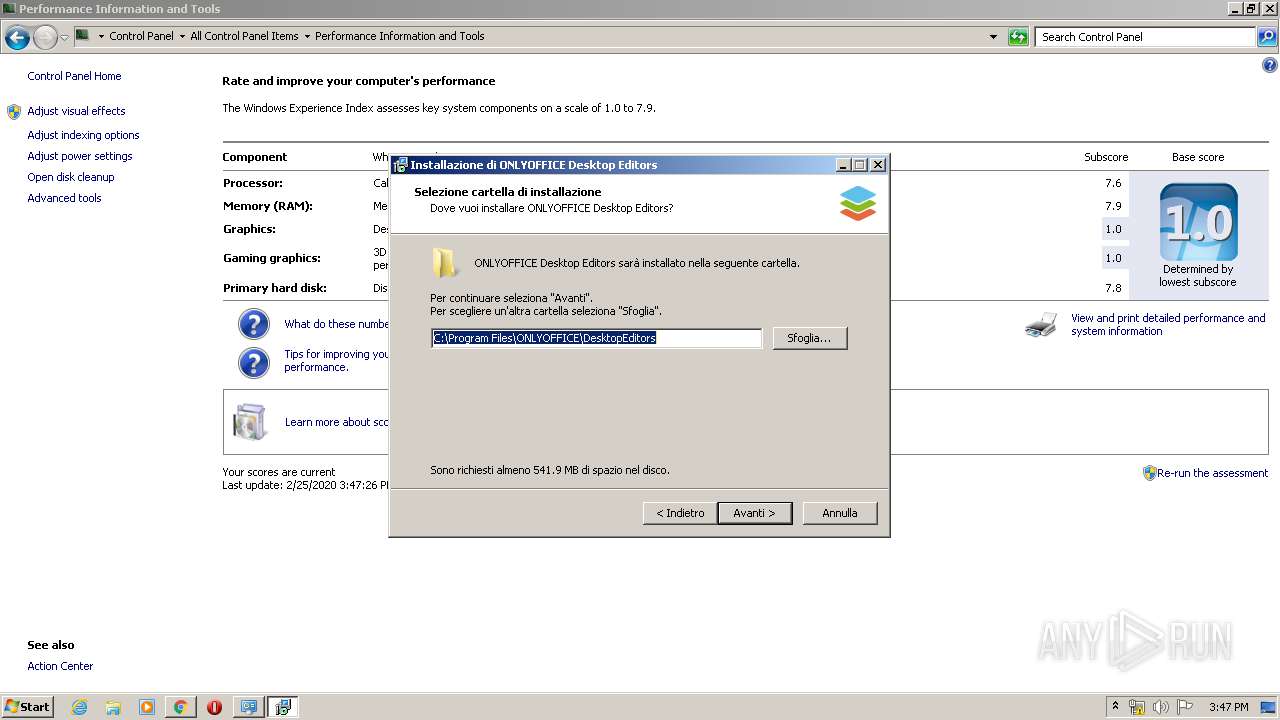
Task: Open Internet Explorer from the taskbar
Action: 79,707
